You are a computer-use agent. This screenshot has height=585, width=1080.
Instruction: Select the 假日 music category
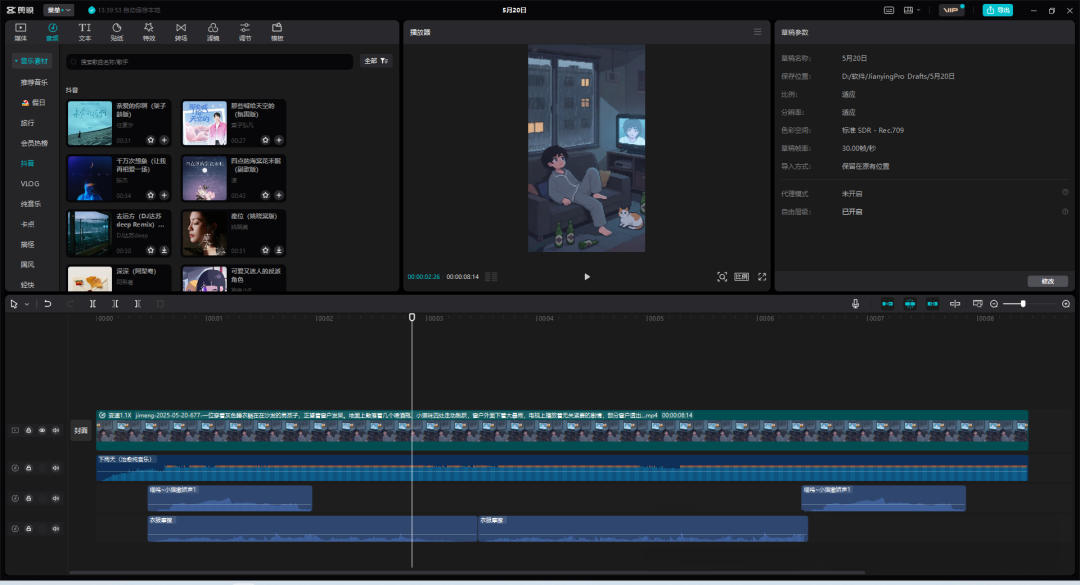pos(34,103)
